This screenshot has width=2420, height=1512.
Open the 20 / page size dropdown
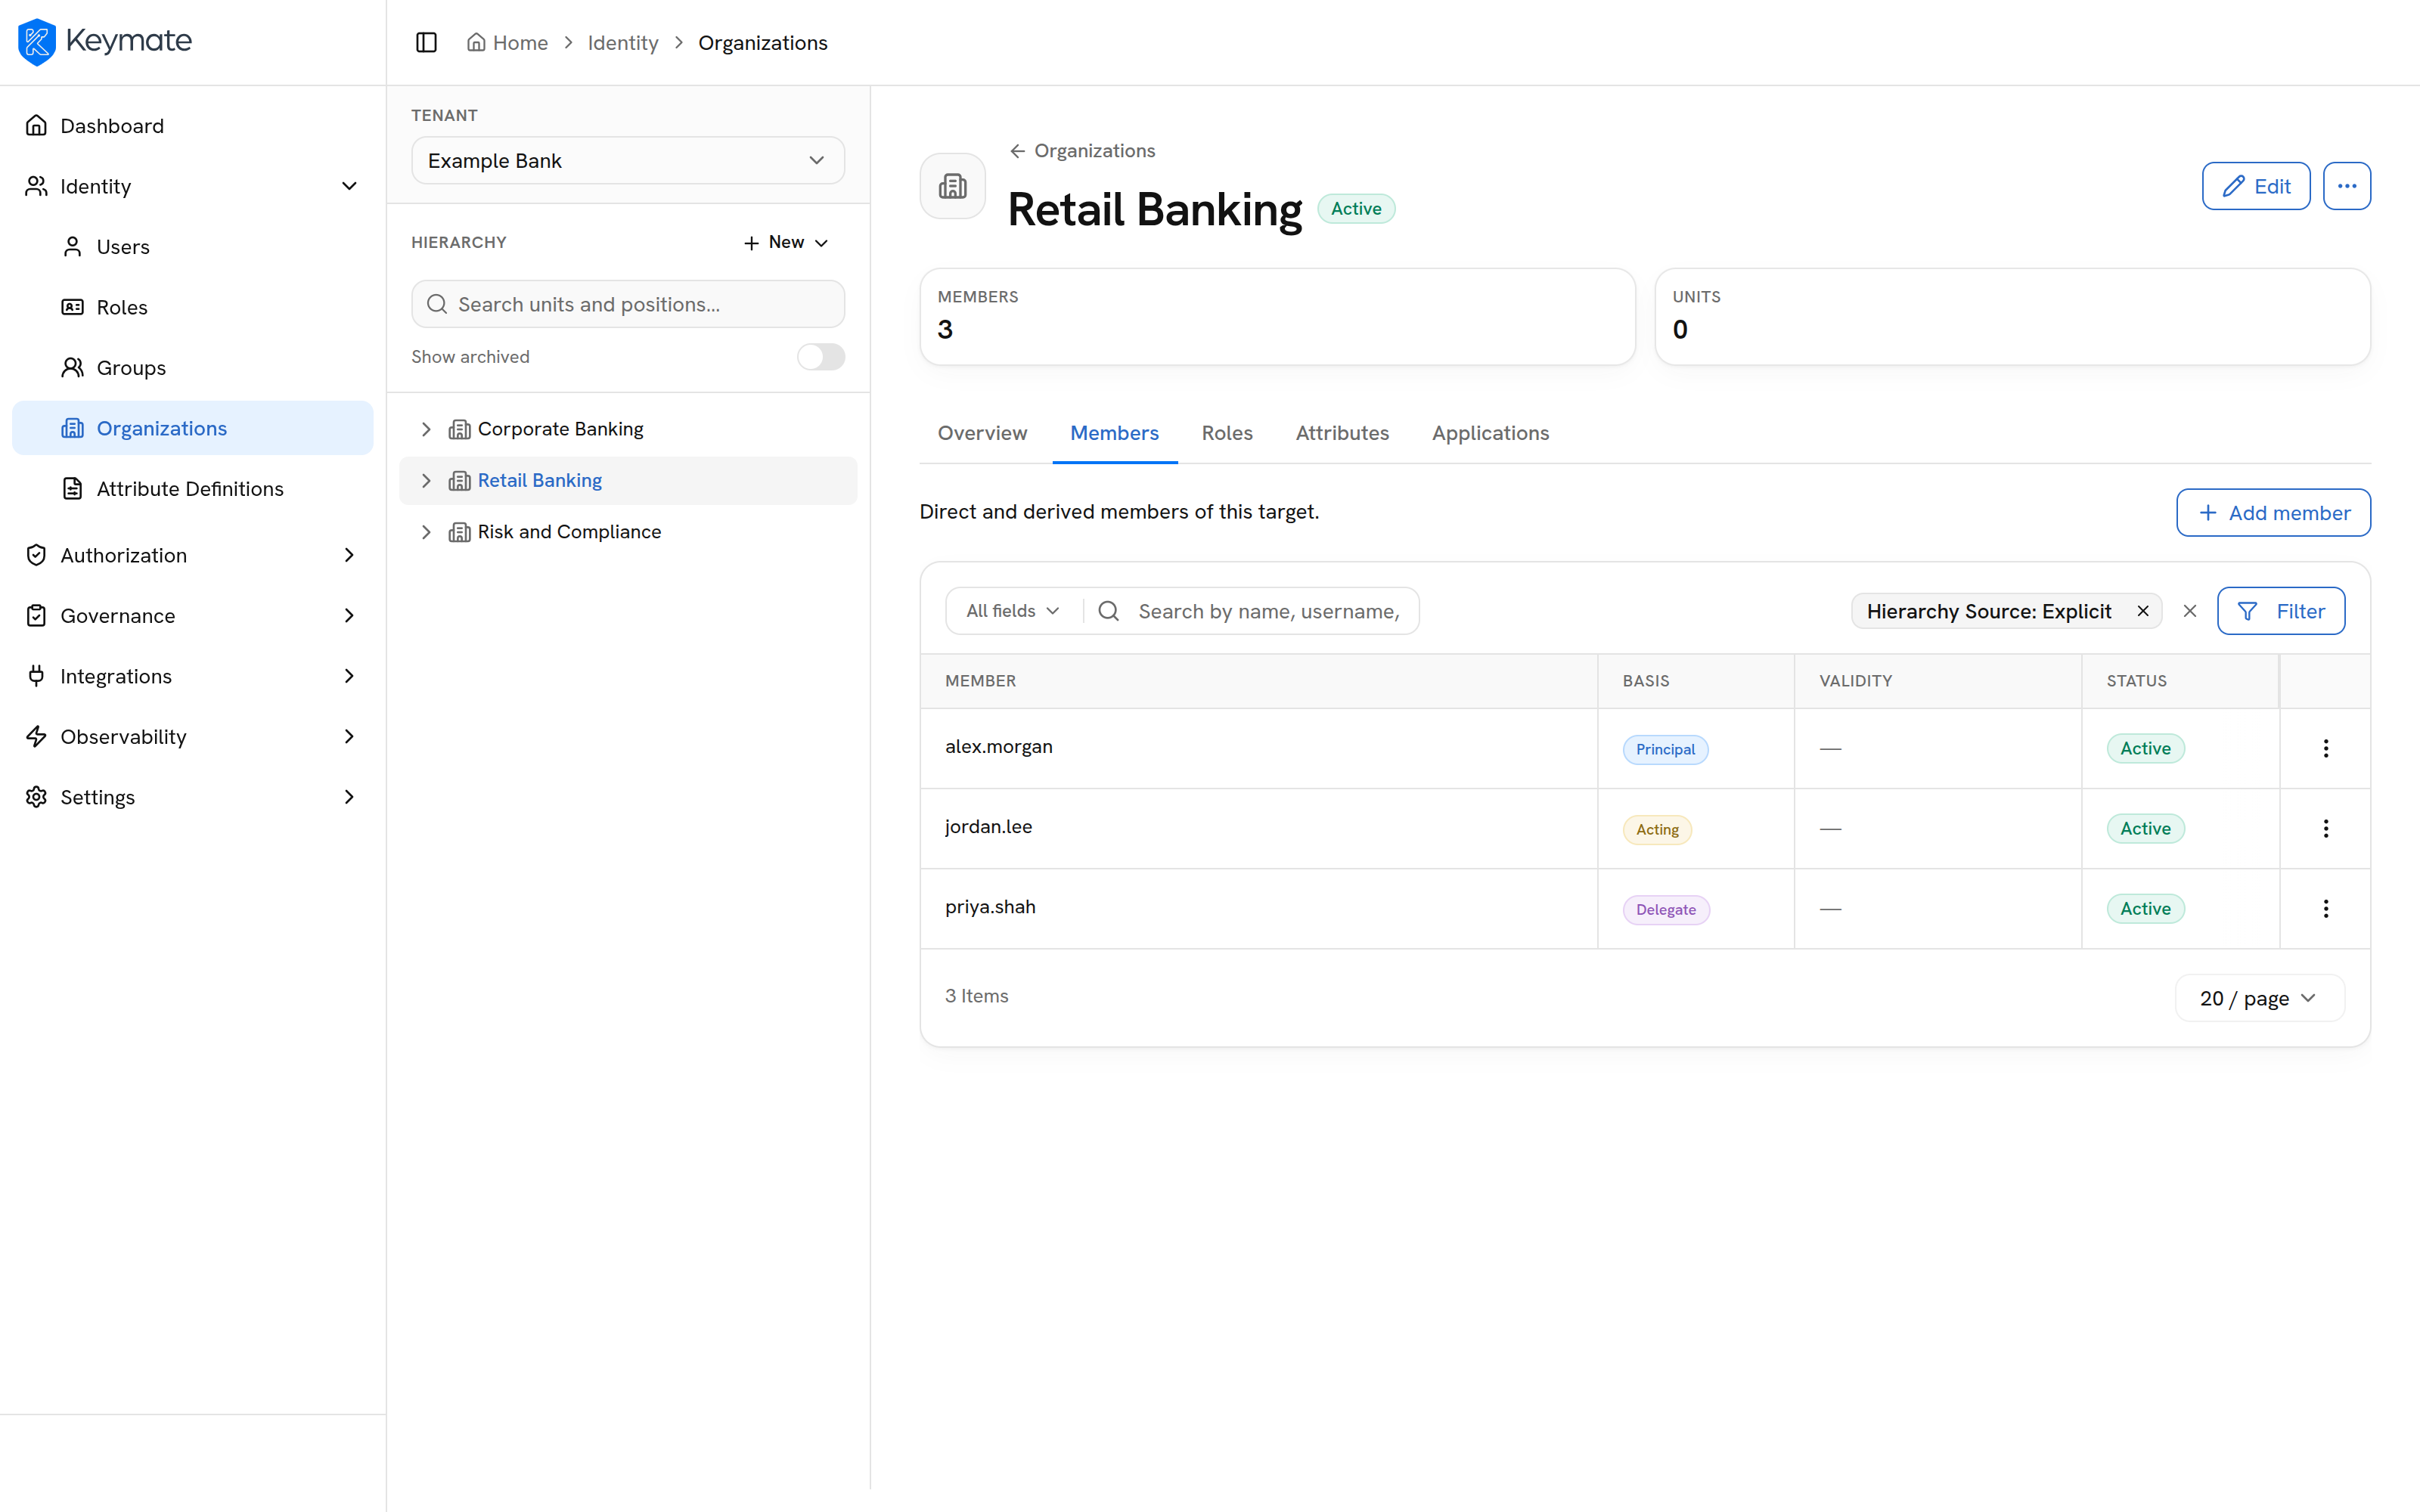pyautogui.click(x=2258, y=998)
